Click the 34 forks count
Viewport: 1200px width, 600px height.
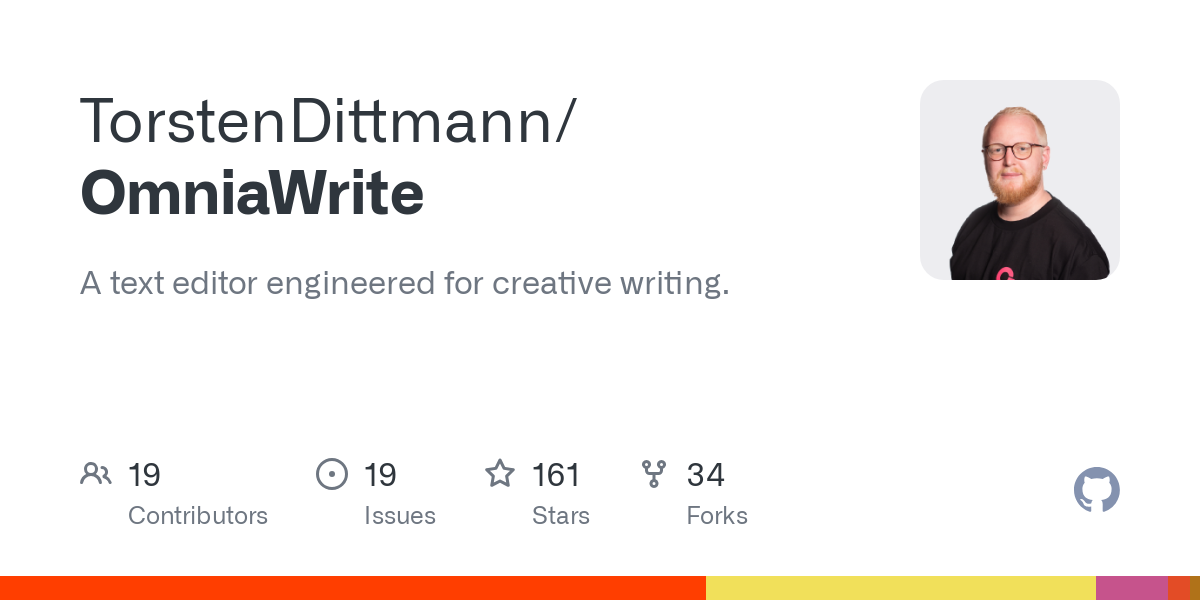point(705,474)
